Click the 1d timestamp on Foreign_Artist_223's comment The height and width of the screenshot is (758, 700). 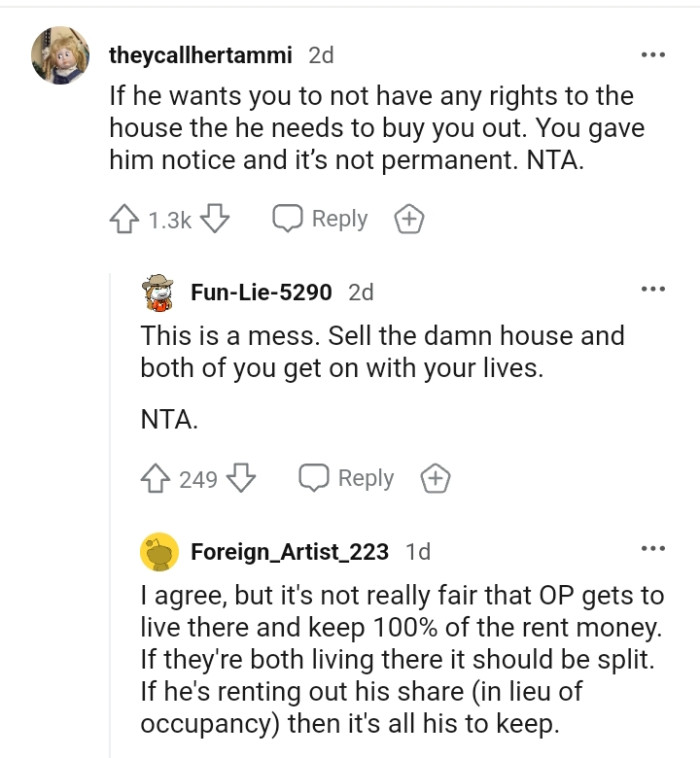[418, 551]
